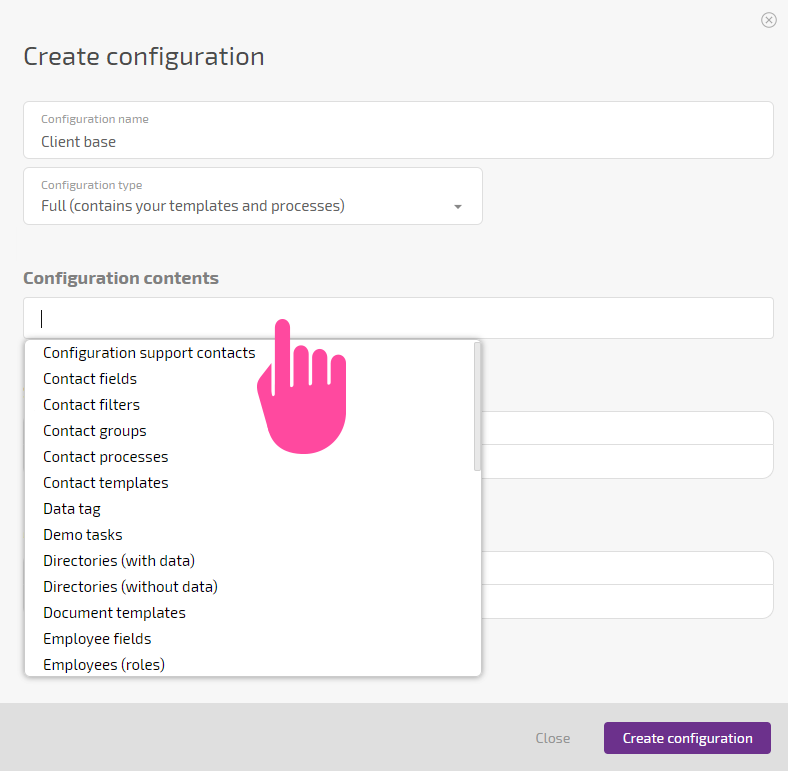Image resolution: width=788 pixels, height=771 pixels.
Task: Pick Employee fields from the list
Action: click(97, 639)
